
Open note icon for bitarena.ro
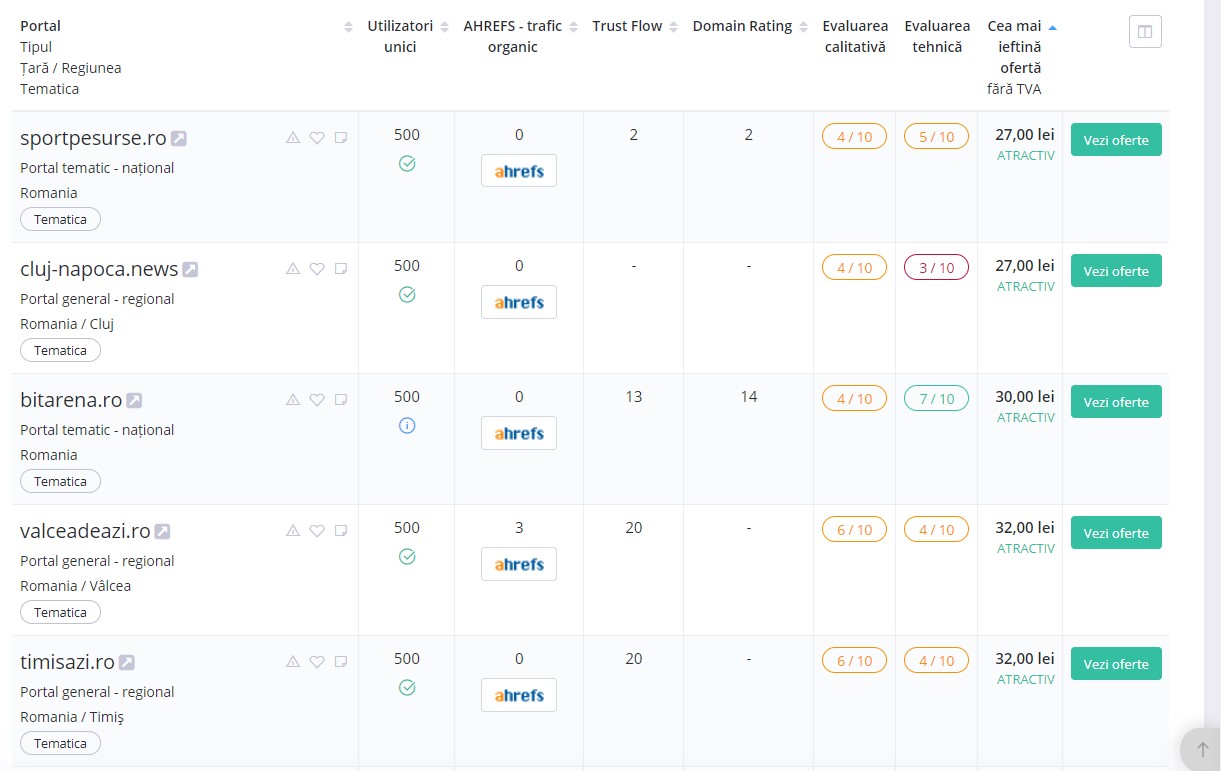pos(341,400)
